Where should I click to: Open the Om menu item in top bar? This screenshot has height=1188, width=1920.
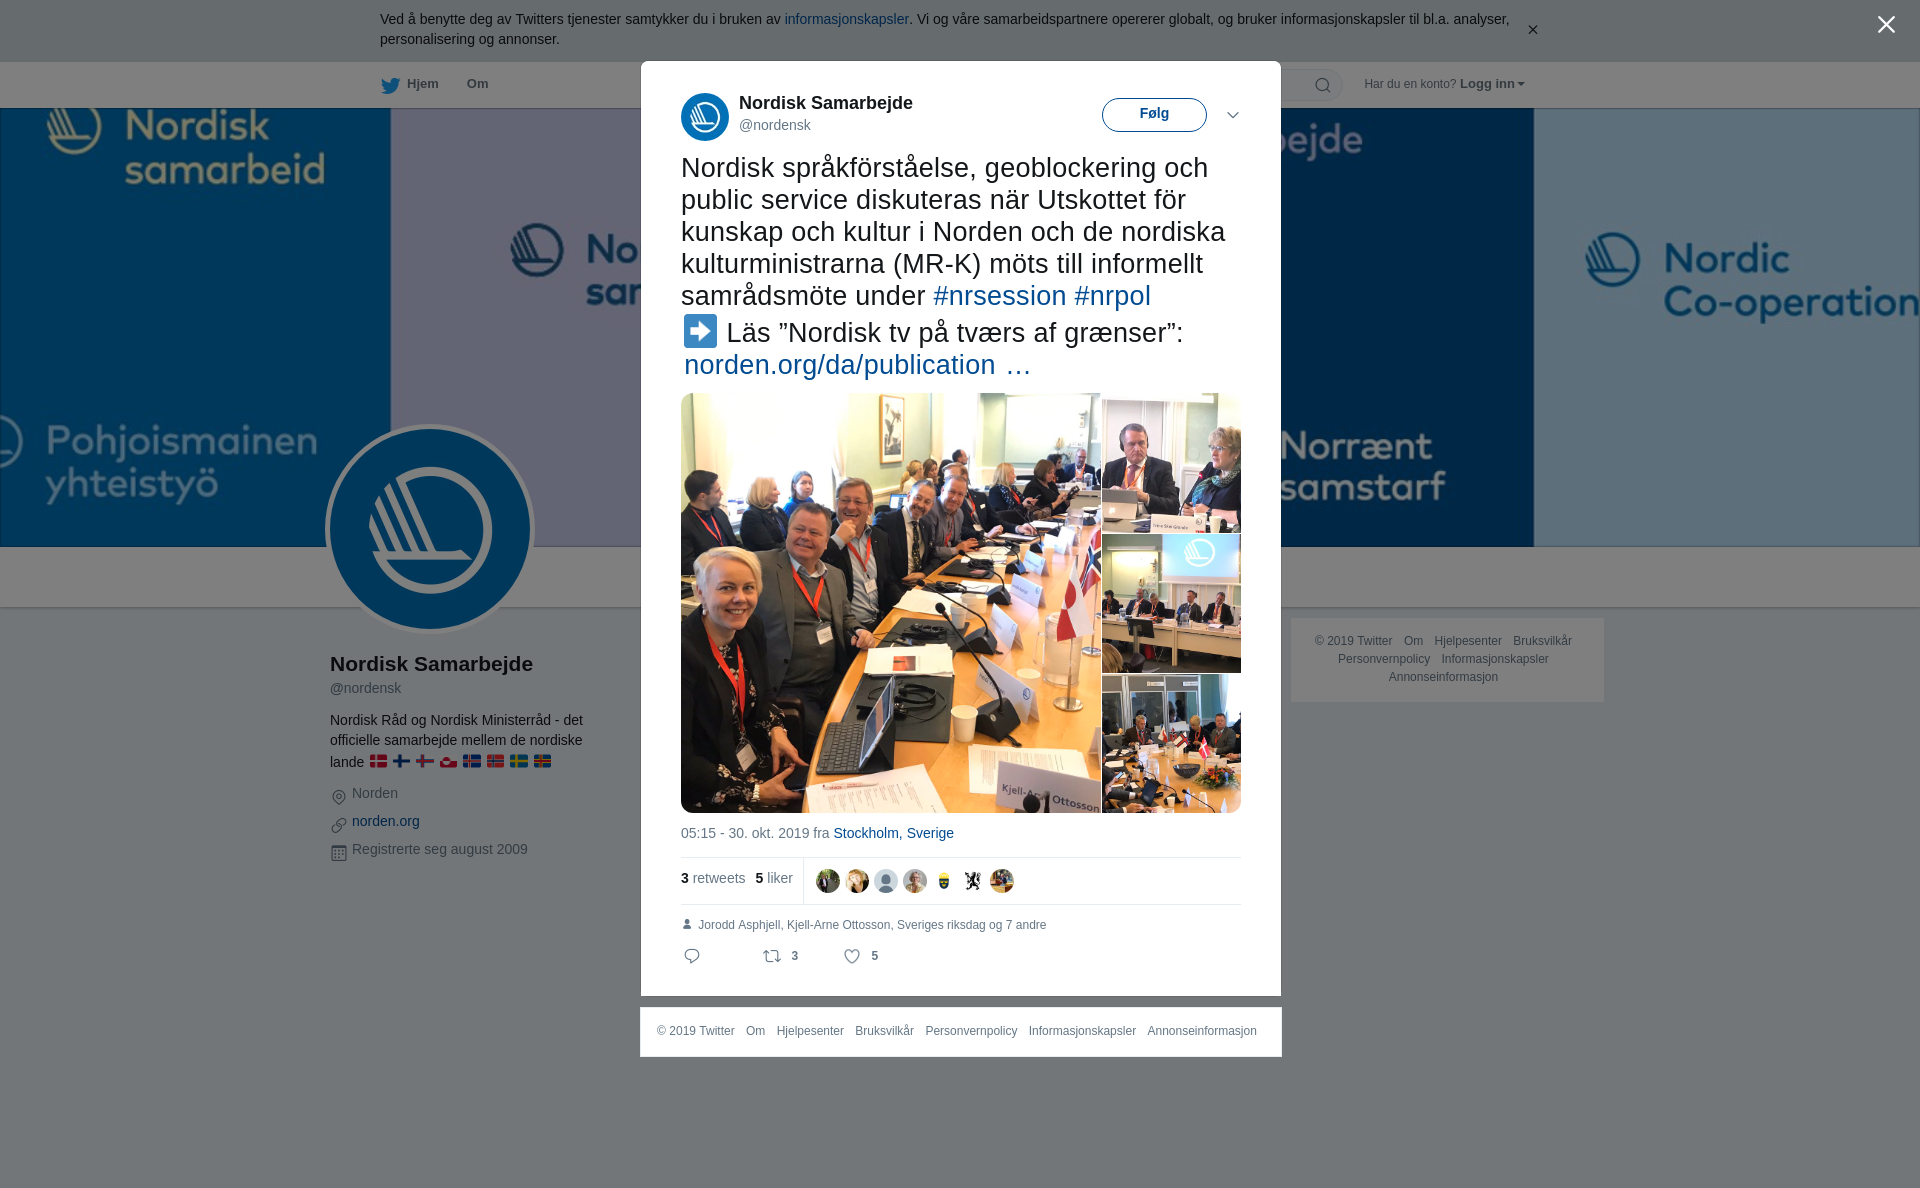coord(477,84)
